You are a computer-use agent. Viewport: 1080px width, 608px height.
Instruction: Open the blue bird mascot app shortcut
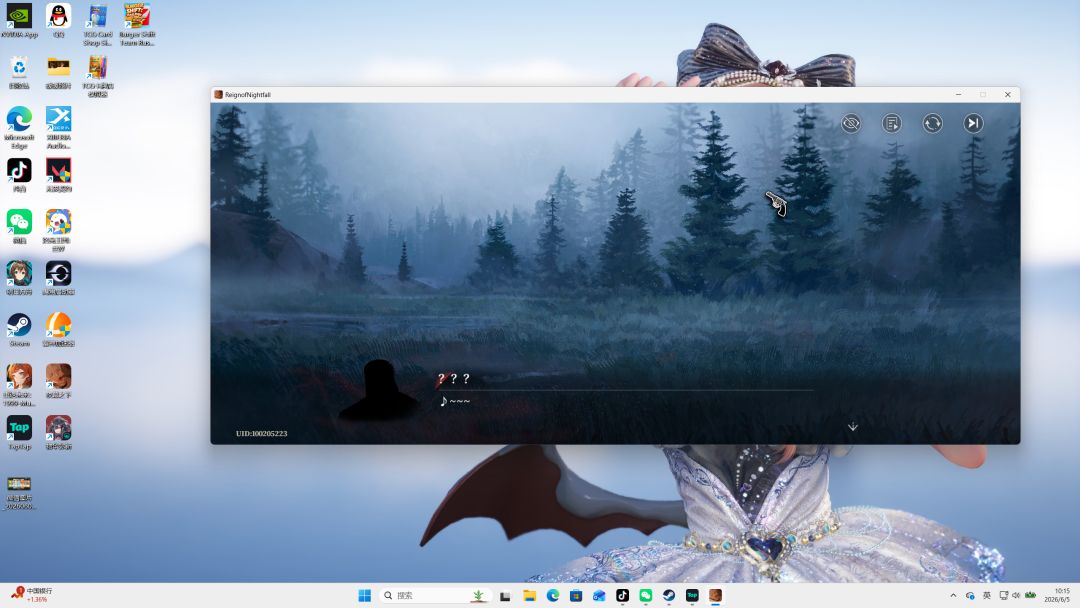click(x=59, y=231)
